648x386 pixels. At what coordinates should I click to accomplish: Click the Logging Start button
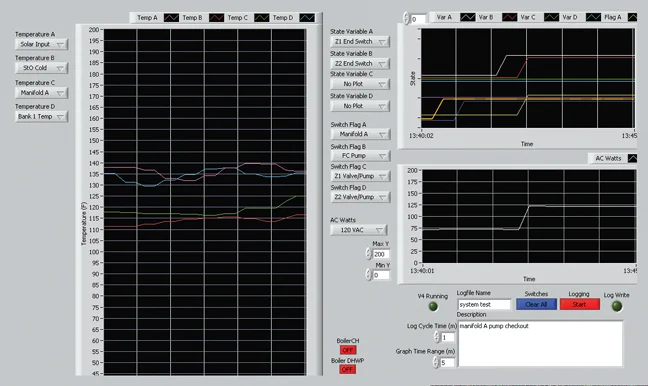click(x=579, y=305)
